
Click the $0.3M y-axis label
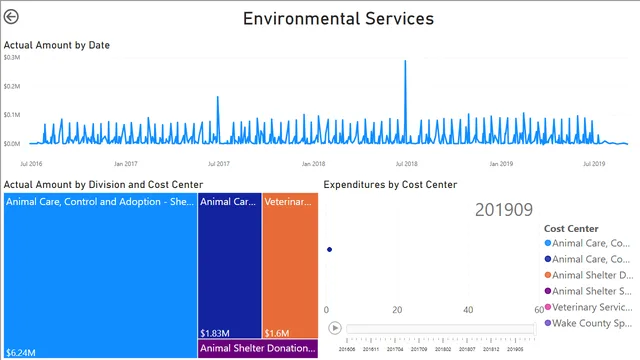pos(12,58)
